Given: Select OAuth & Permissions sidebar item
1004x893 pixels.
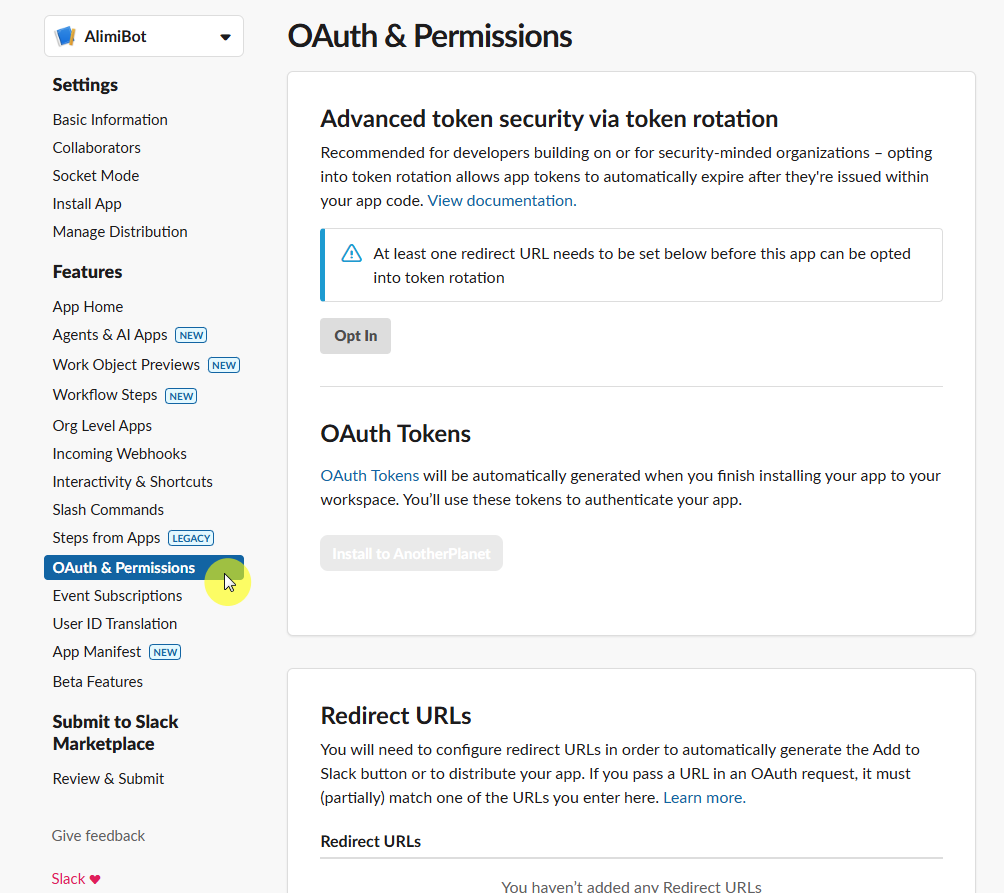Looking at the screenshot, I should [x=143, y=568].
